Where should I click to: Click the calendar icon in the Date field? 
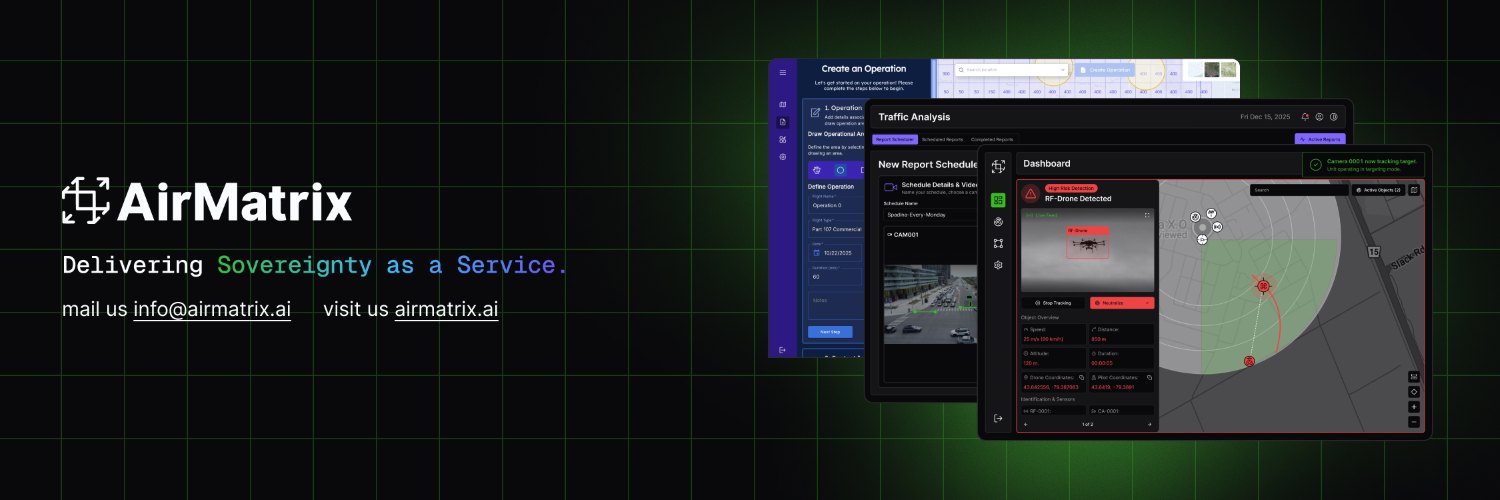[x=816, y=252]
